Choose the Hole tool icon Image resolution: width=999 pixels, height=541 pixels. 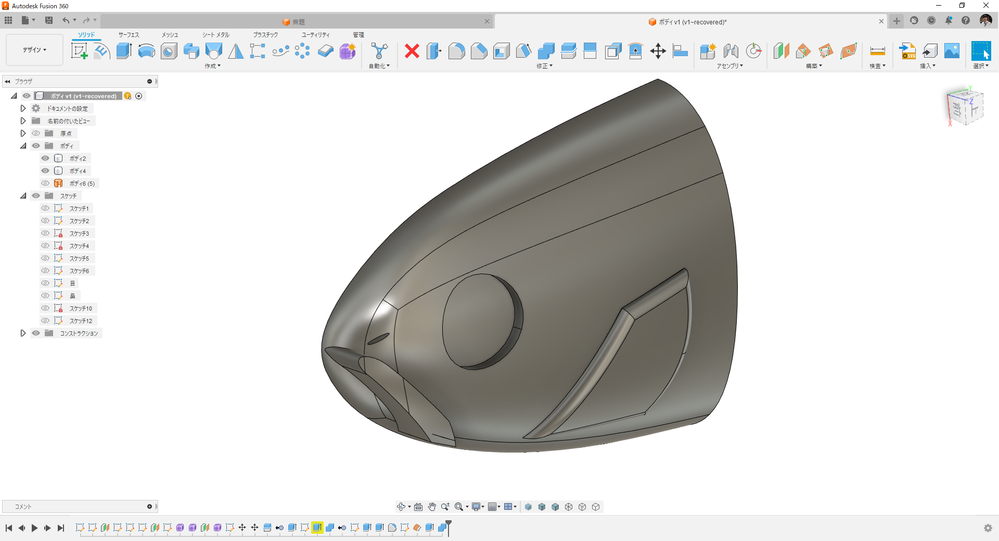[169, 51]
